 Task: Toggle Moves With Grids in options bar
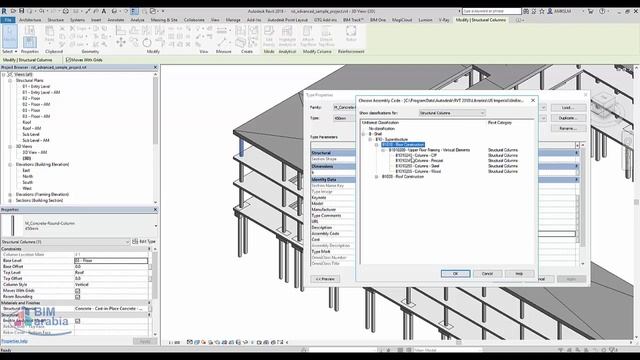click(x=68, y=60)
